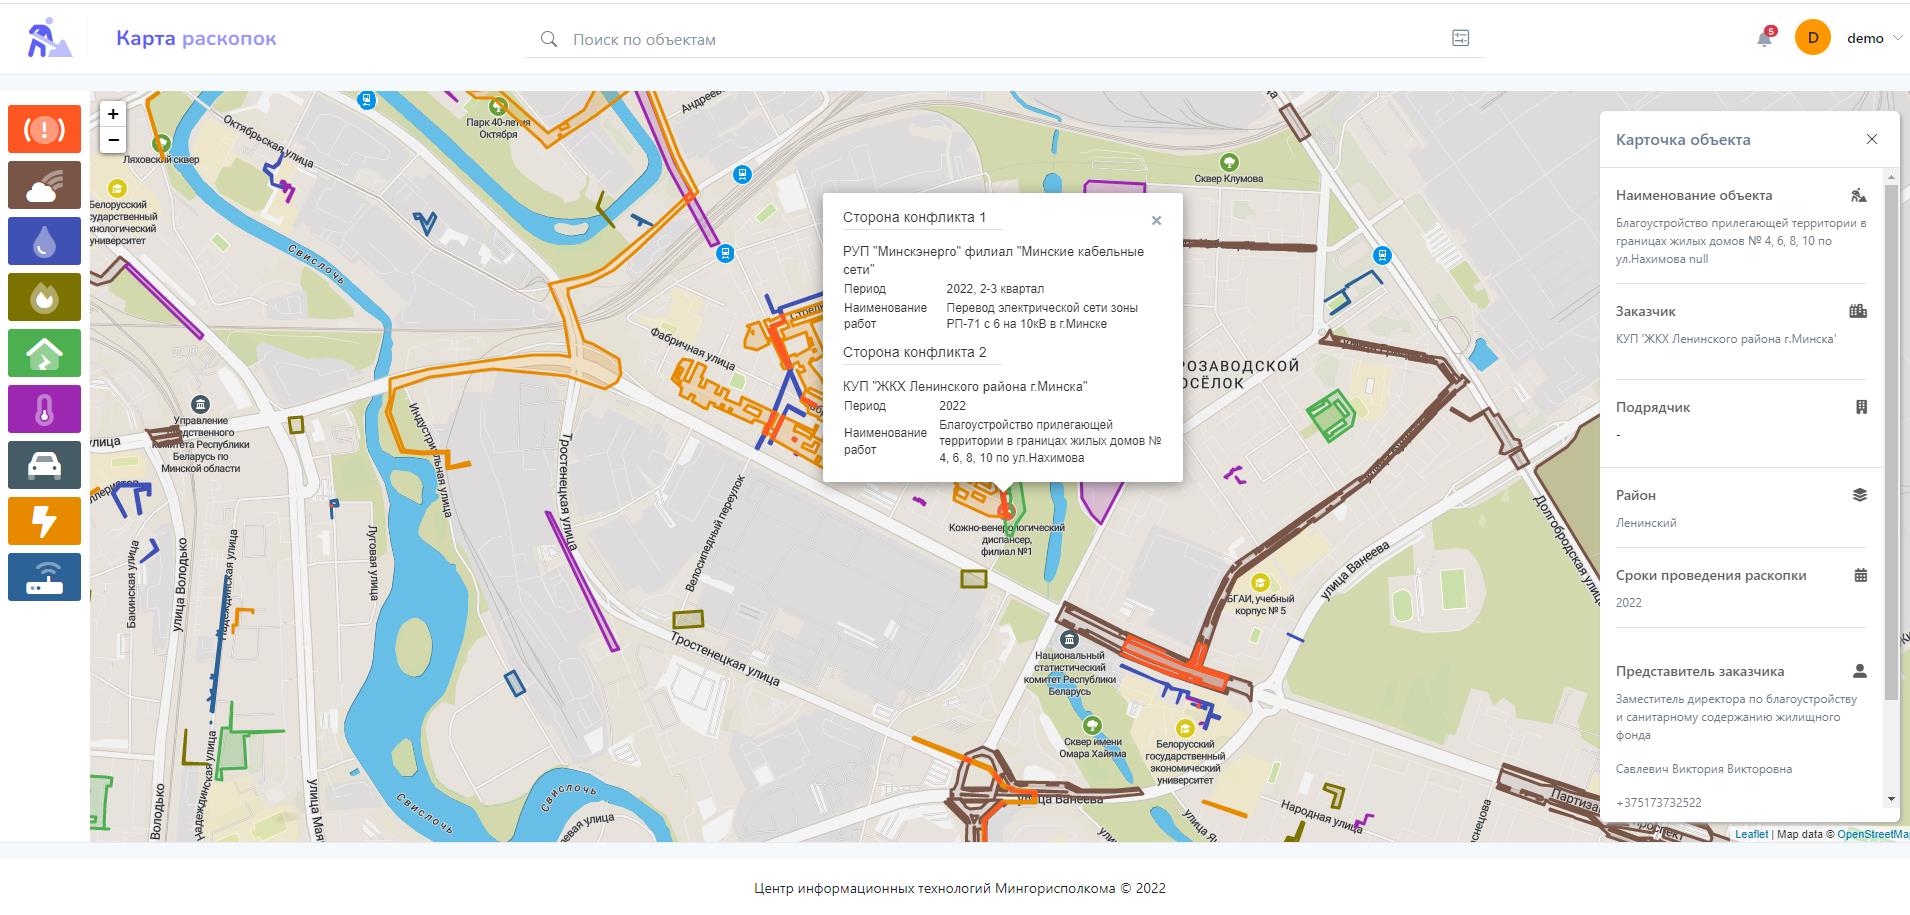
Task: Click the digging worker icon by object name
Action: click(1859, 195)
